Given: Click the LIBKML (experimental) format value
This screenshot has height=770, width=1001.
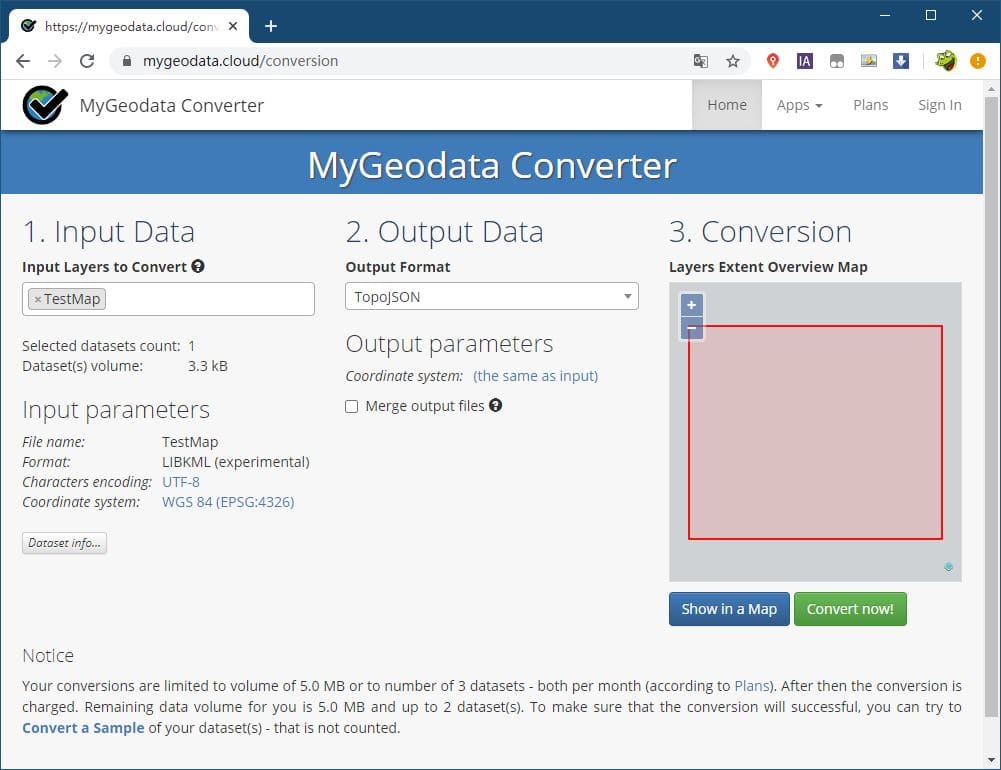Looking at the screenshot, I should (236, 462).
